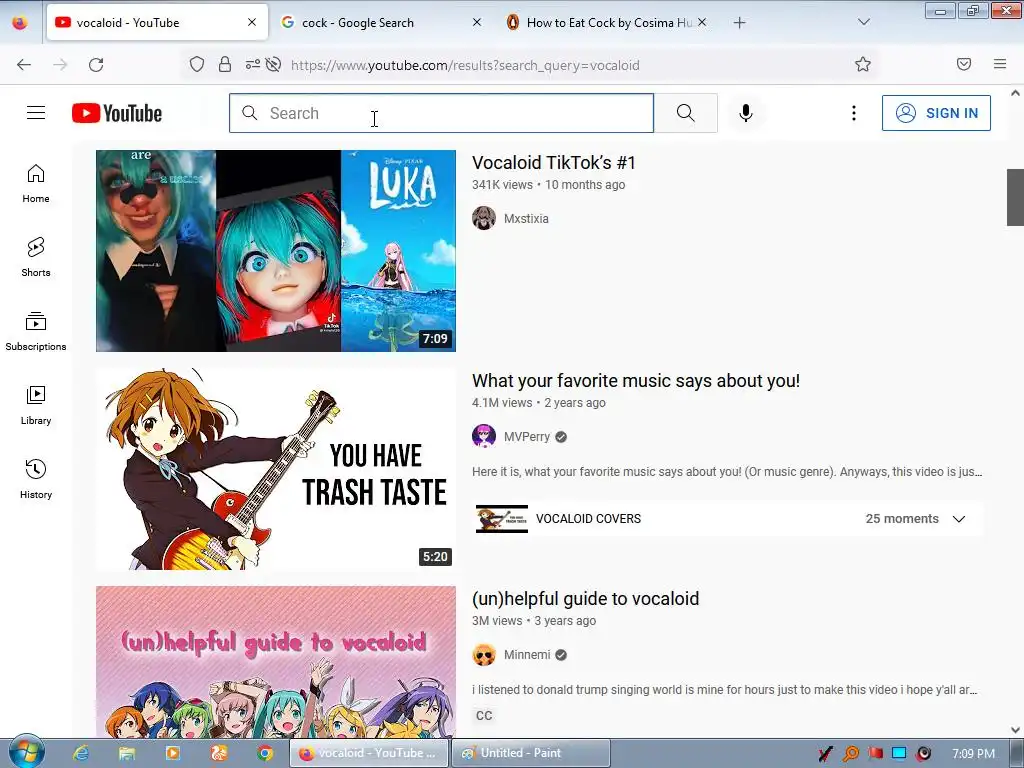1024x768 pixels.
Task: Open site permissions icon in address bar
Action: click(x=252, y=64)
